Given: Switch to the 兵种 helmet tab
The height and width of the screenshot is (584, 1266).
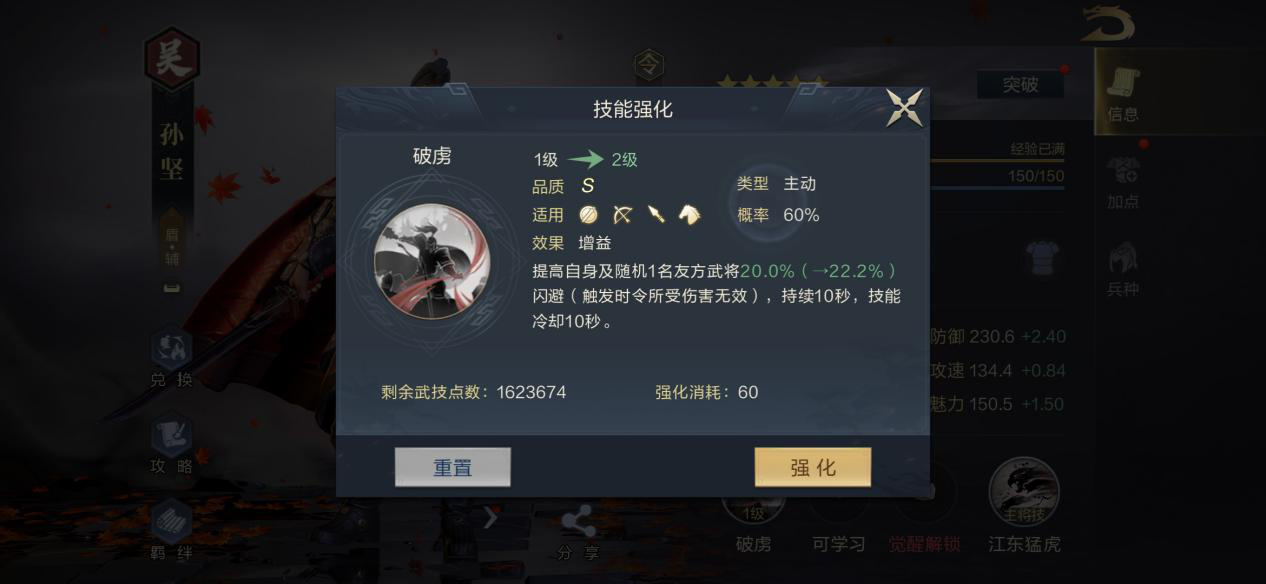Looking at the screenshot, I should 1123,268.
